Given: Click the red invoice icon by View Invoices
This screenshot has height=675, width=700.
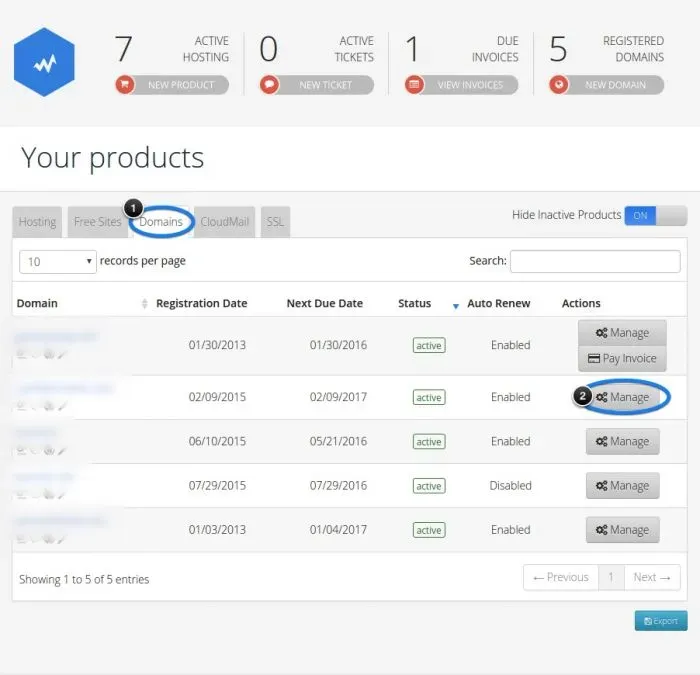Looking at the screenshot, I should (414, 84).
